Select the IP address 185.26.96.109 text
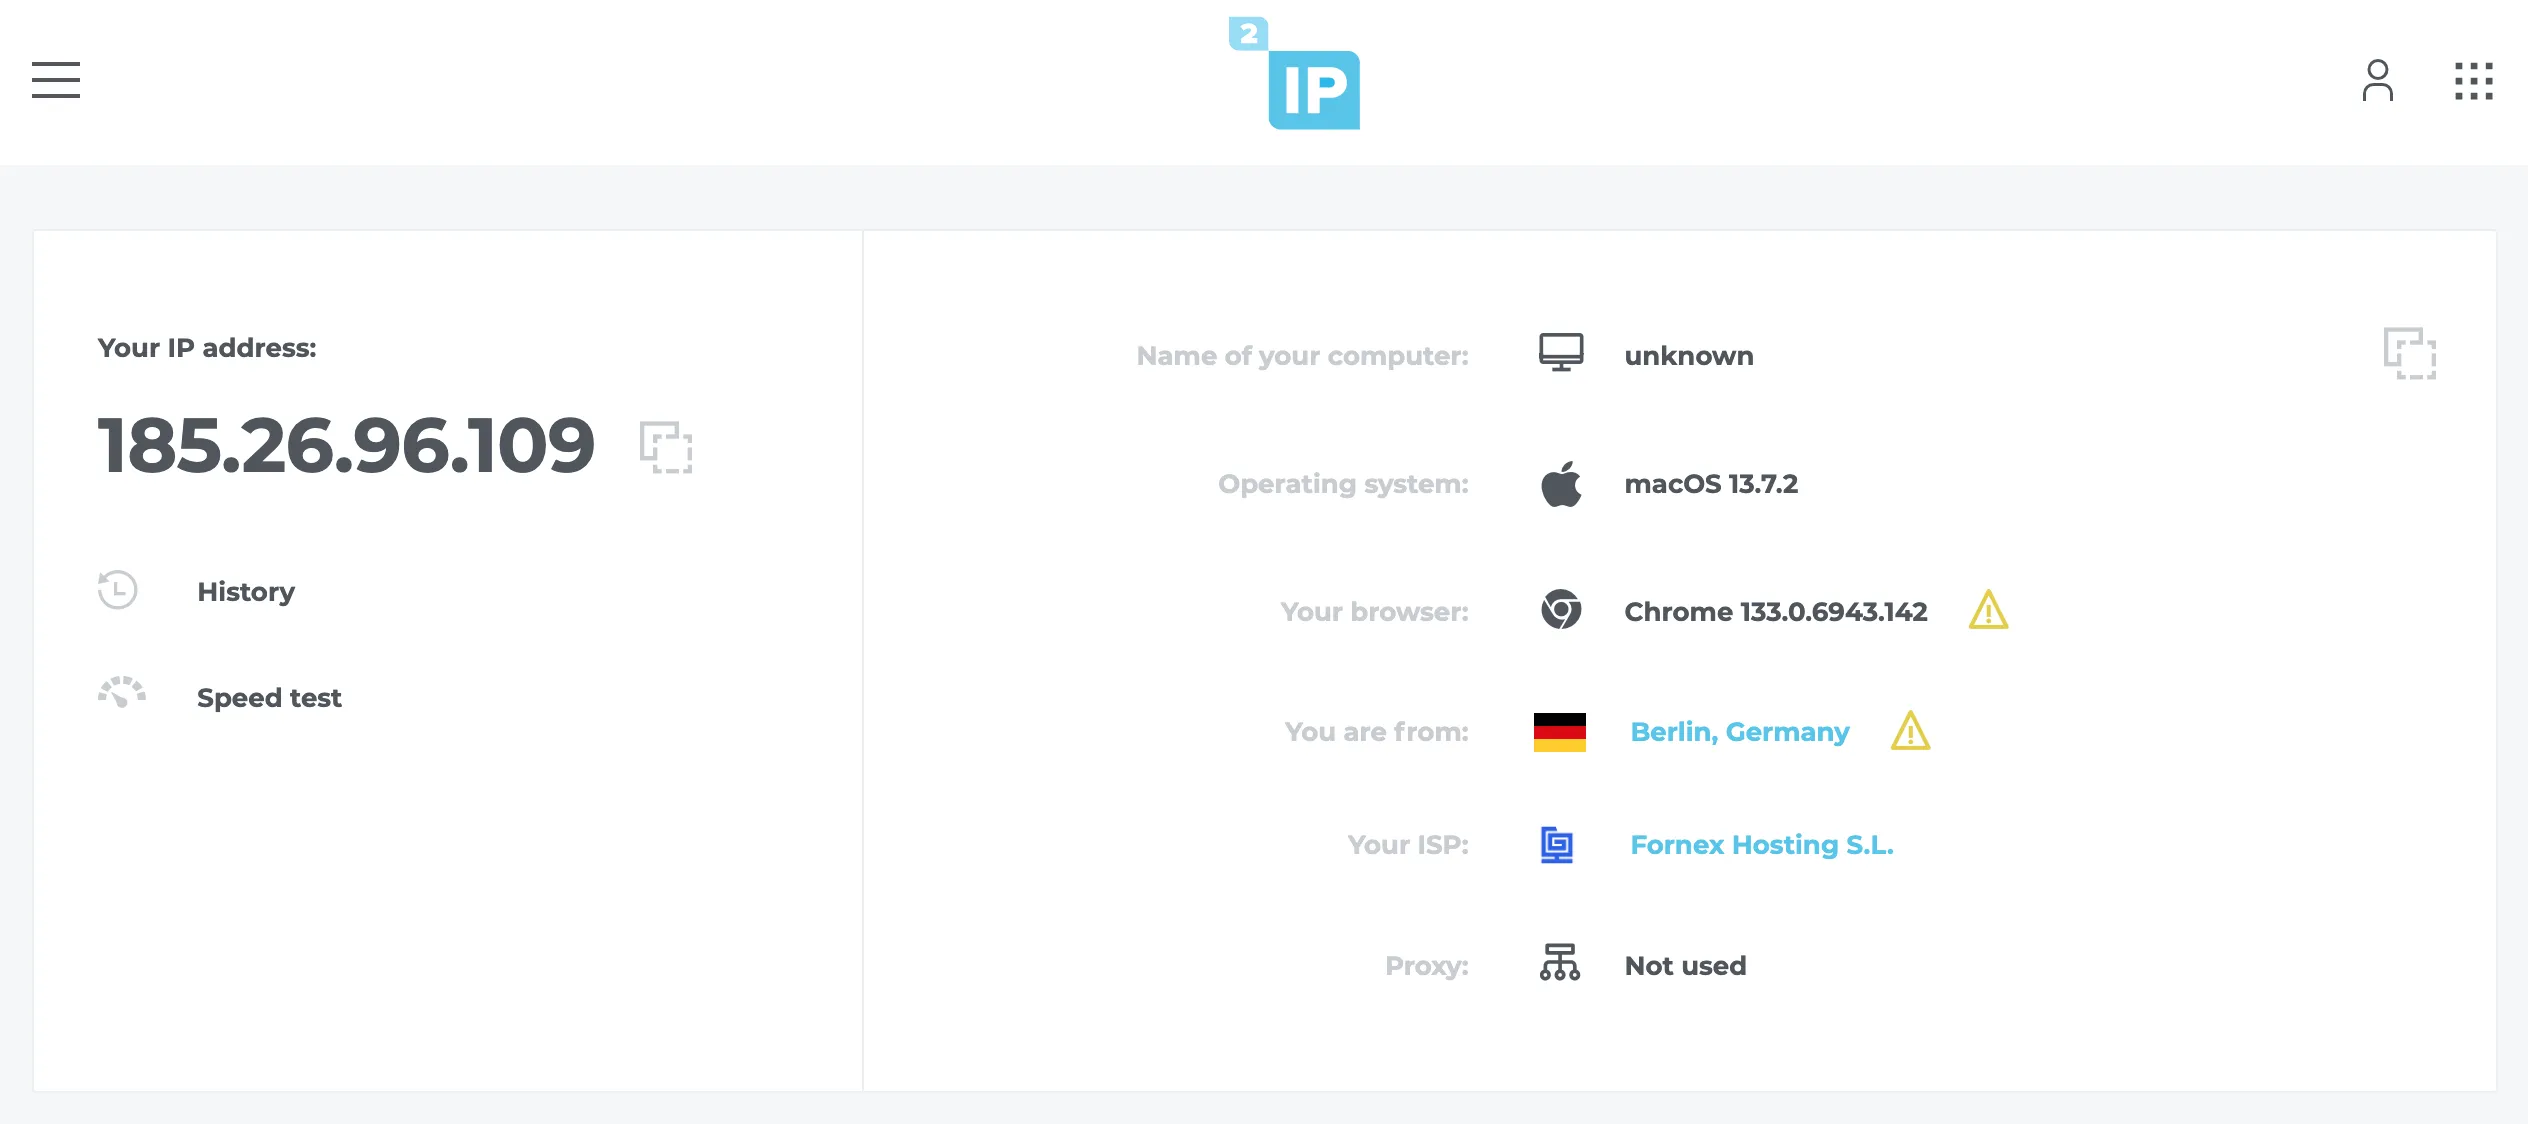Screen dimensions: 2528x1124 346,445
